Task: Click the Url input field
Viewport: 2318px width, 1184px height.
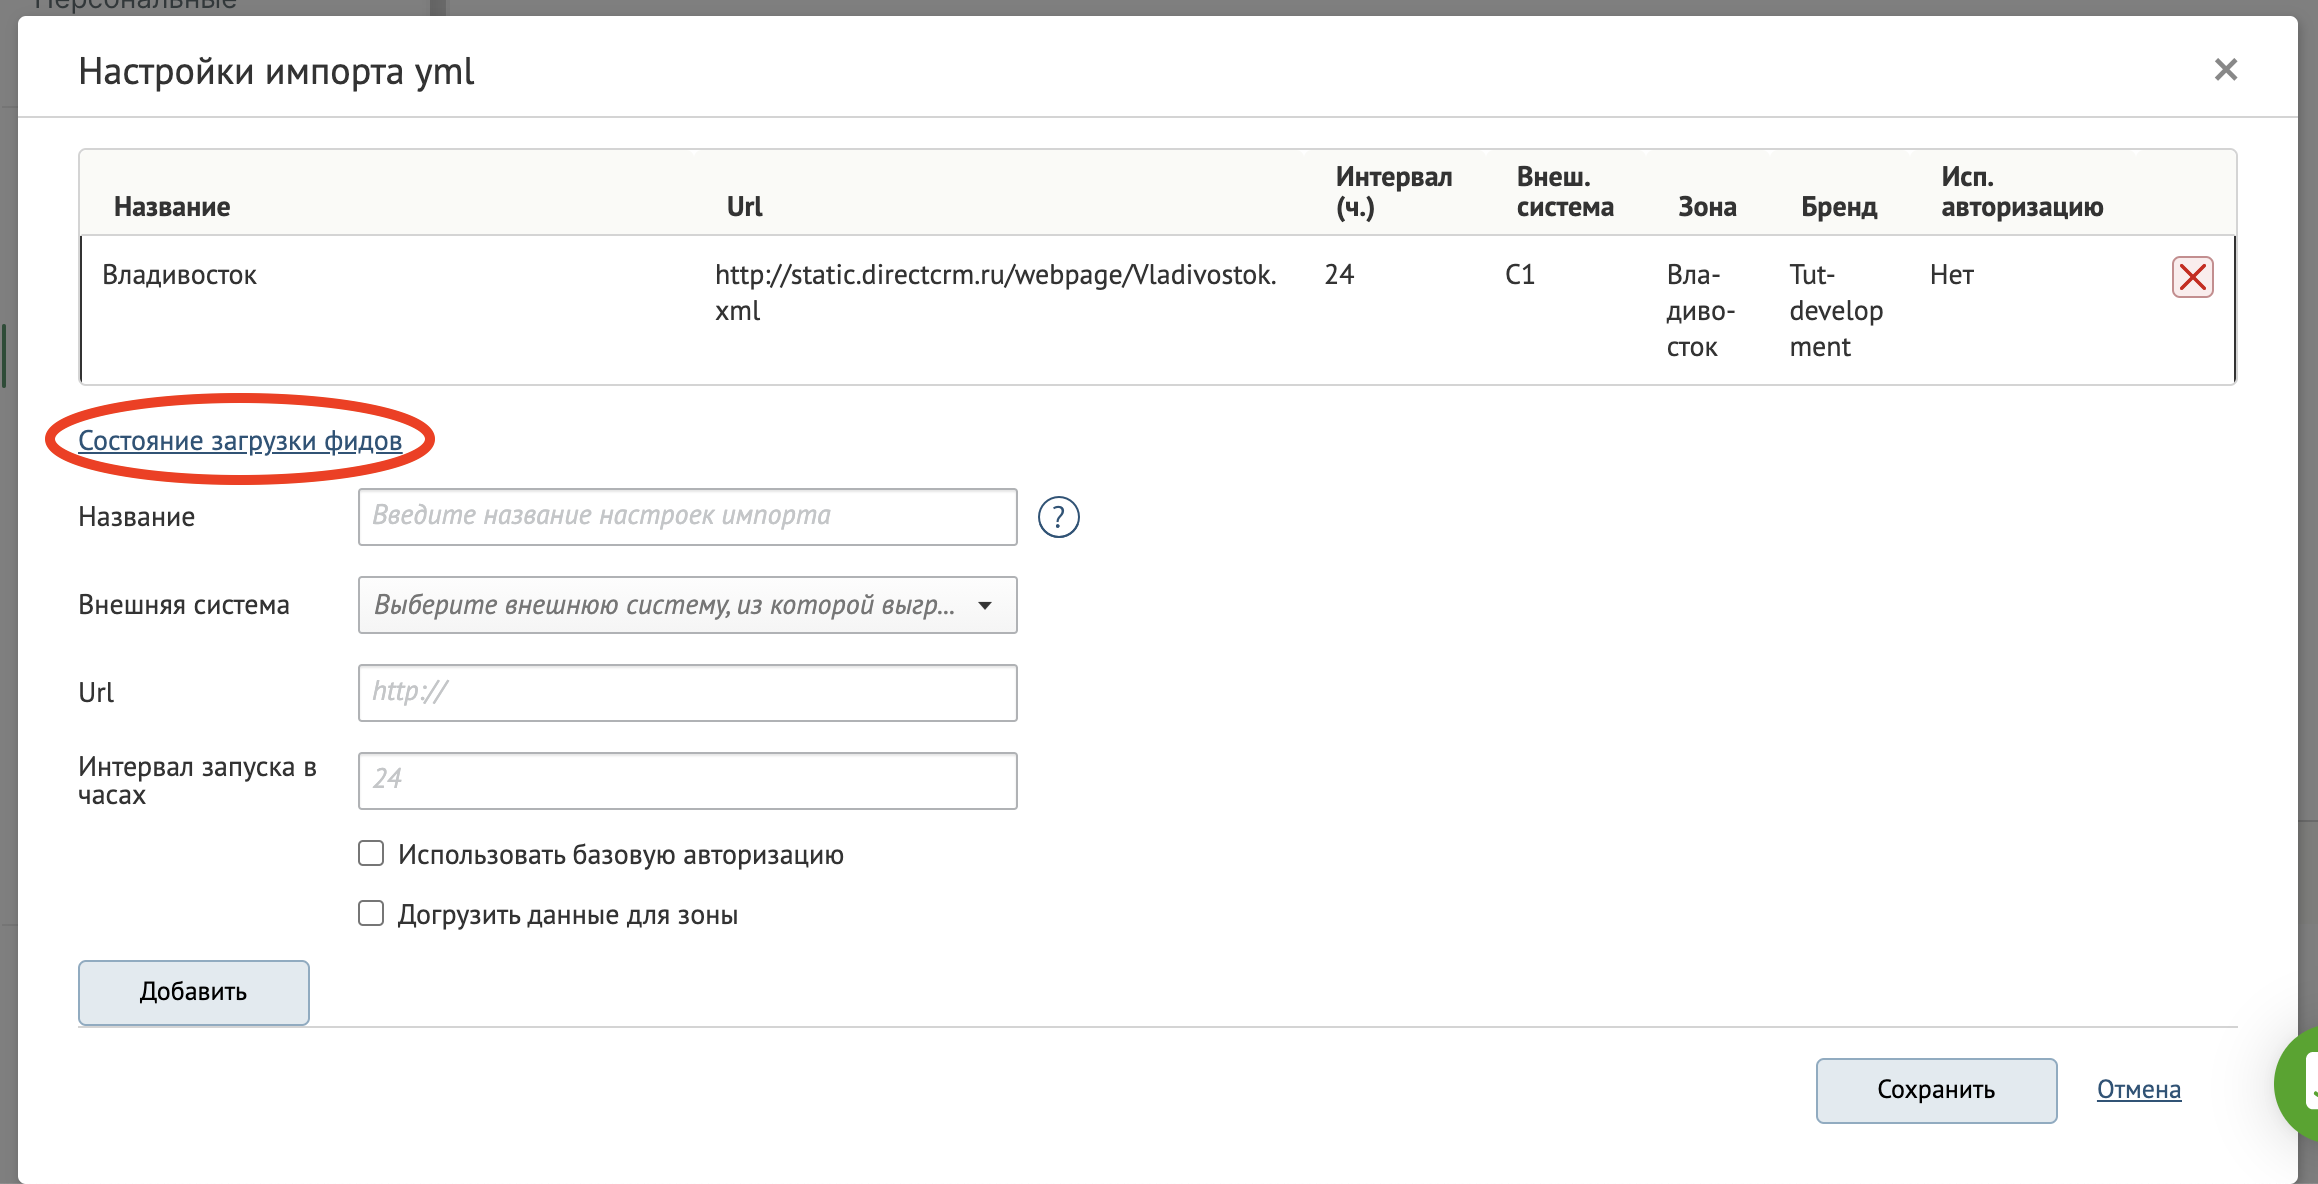Action: [687, 693]
